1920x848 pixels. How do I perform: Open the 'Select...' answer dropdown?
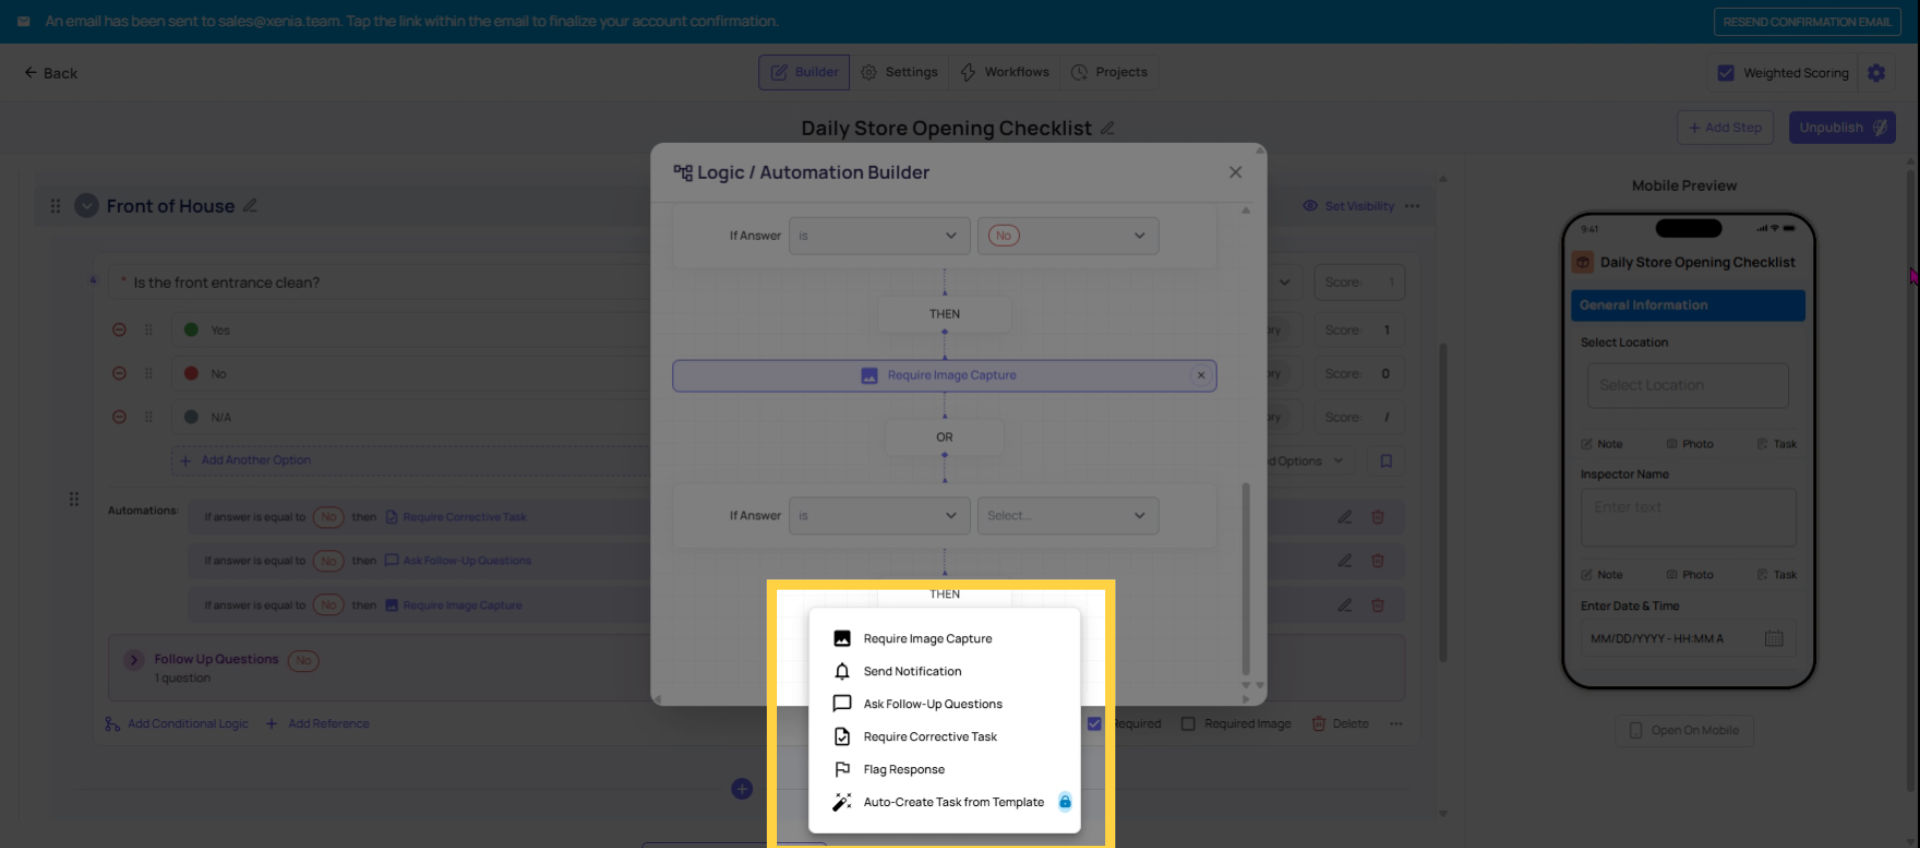point(1068,516)
